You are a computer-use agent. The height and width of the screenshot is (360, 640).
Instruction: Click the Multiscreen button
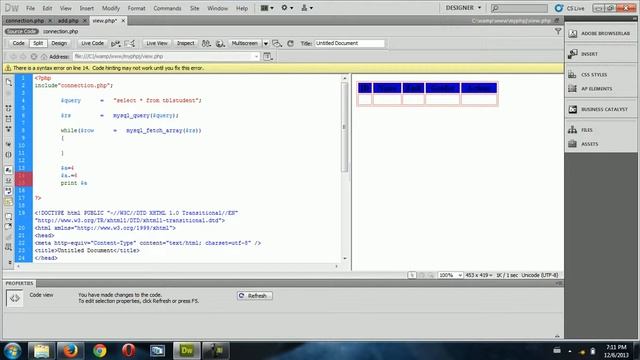pos(244,43)
